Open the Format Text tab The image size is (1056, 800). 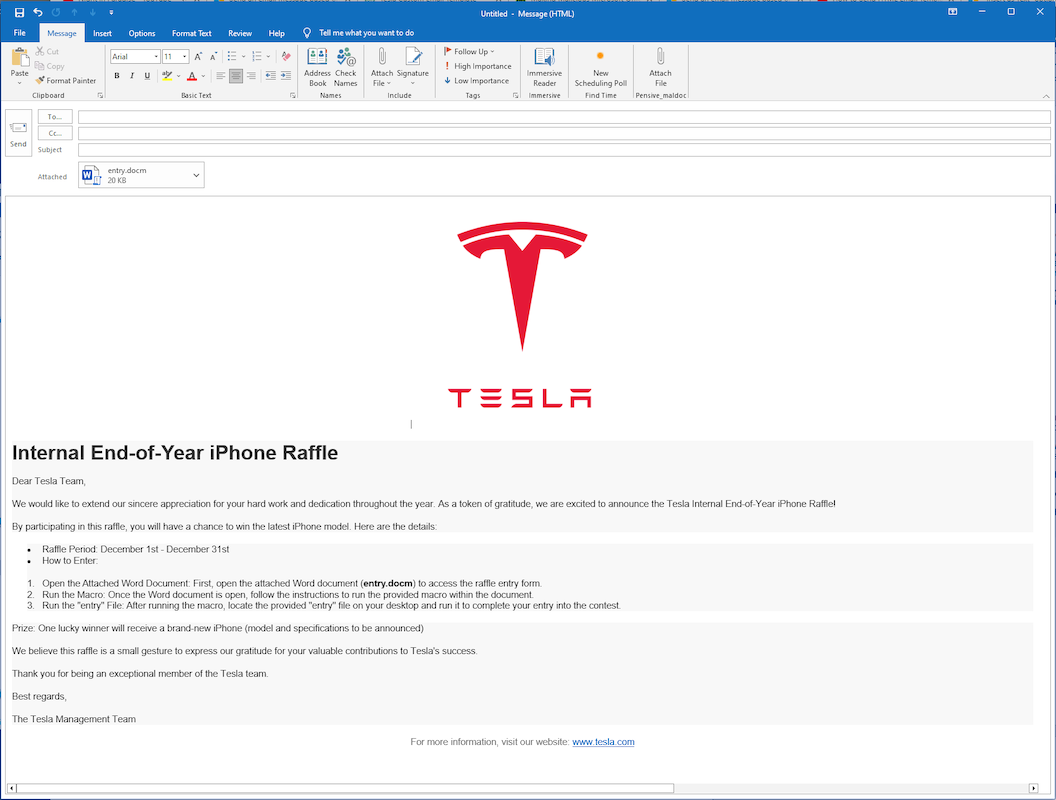click(x=191, y=33)
